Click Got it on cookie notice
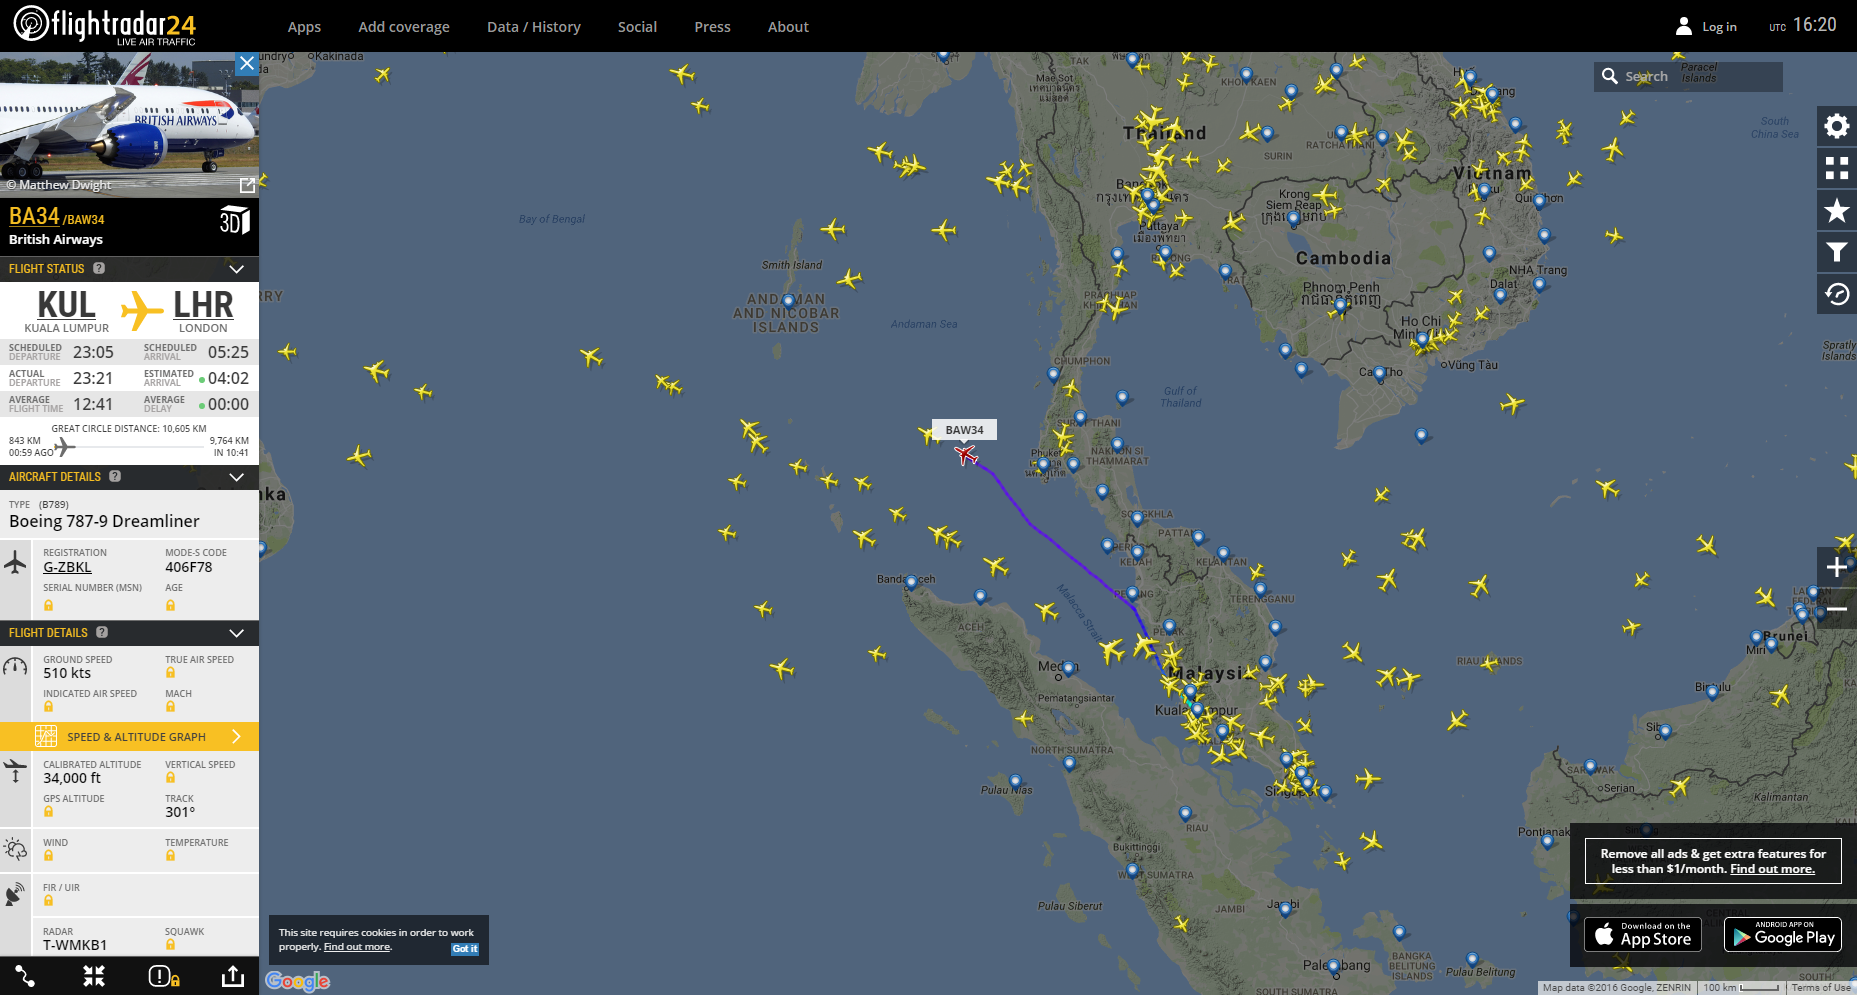 (x=465, y=949)
